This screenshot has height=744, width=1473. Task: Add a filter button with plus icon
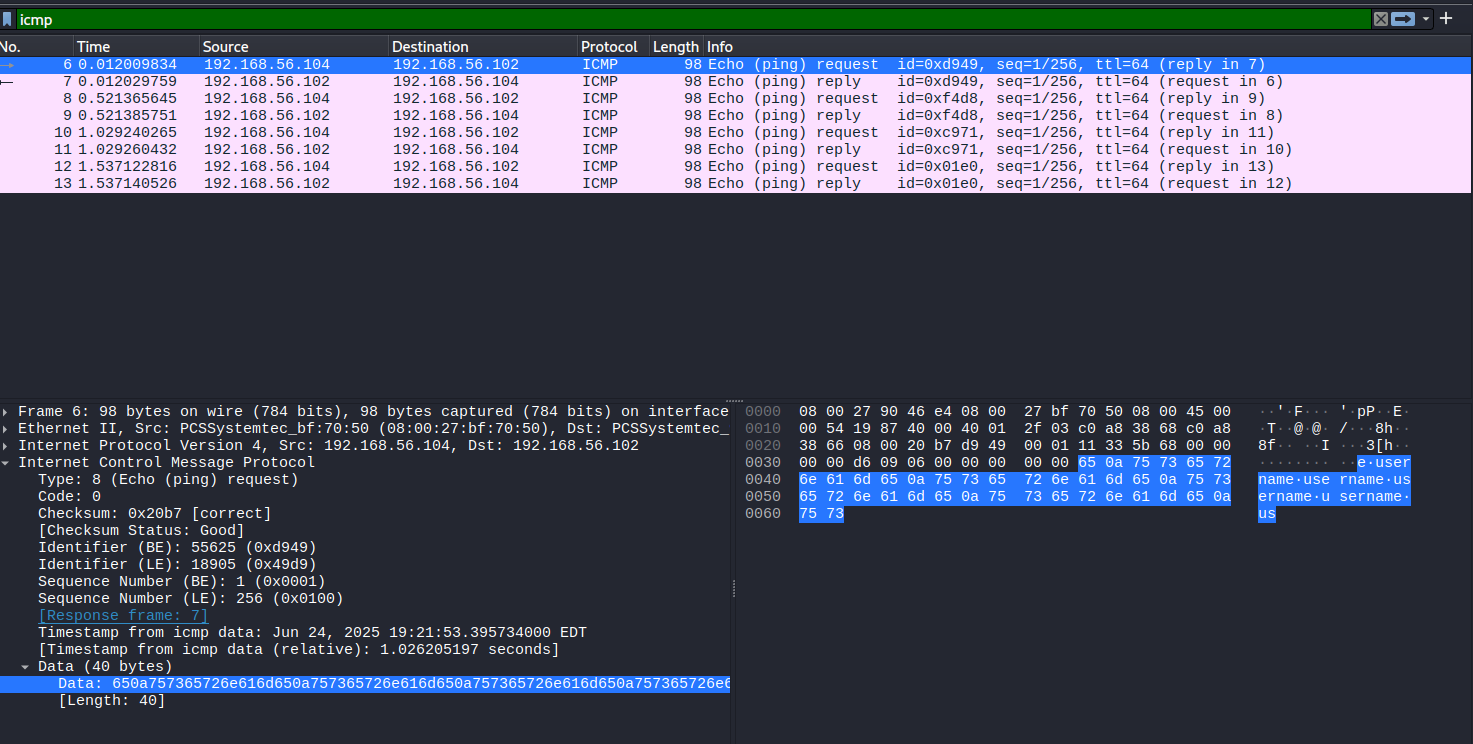[x=1445, y=19]
